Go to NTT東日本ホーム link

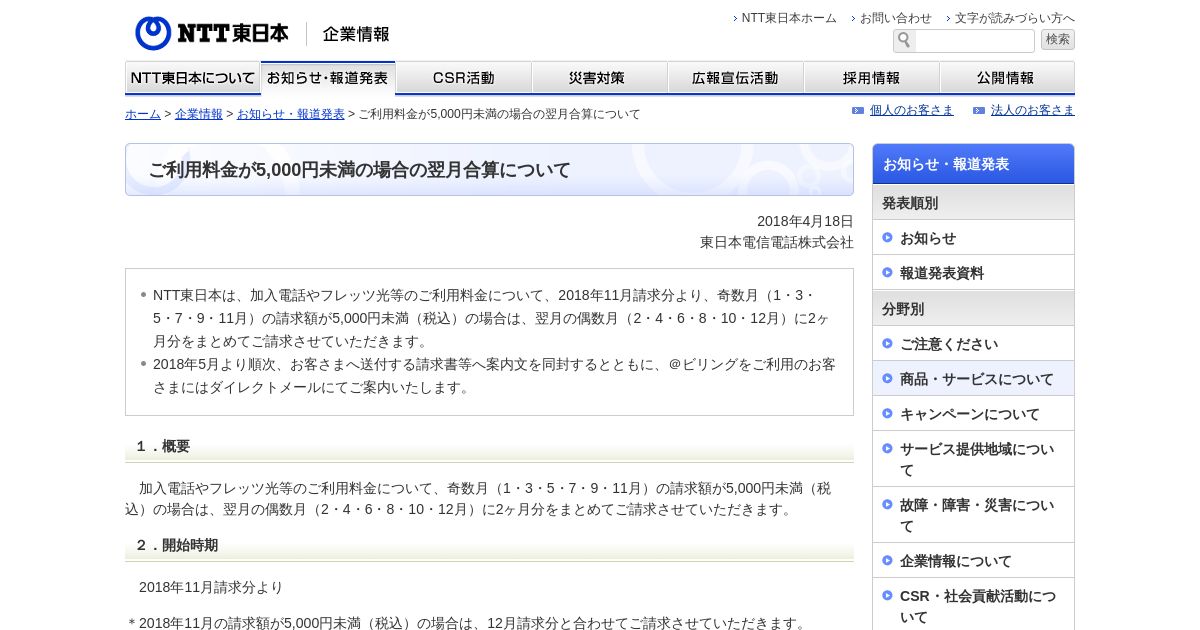coord(789,18)
